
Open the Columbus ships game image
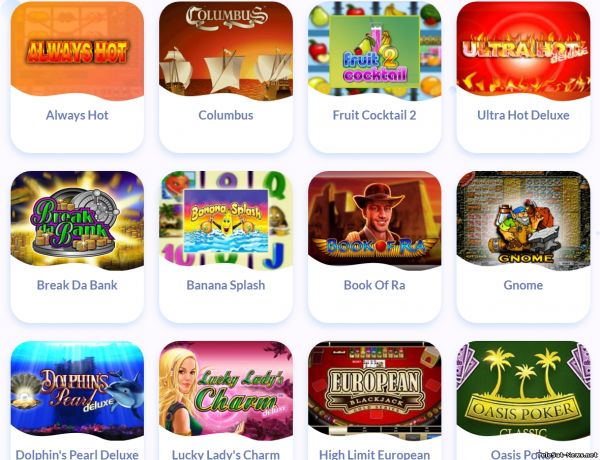pyautogui.click(x=226, y=50)
